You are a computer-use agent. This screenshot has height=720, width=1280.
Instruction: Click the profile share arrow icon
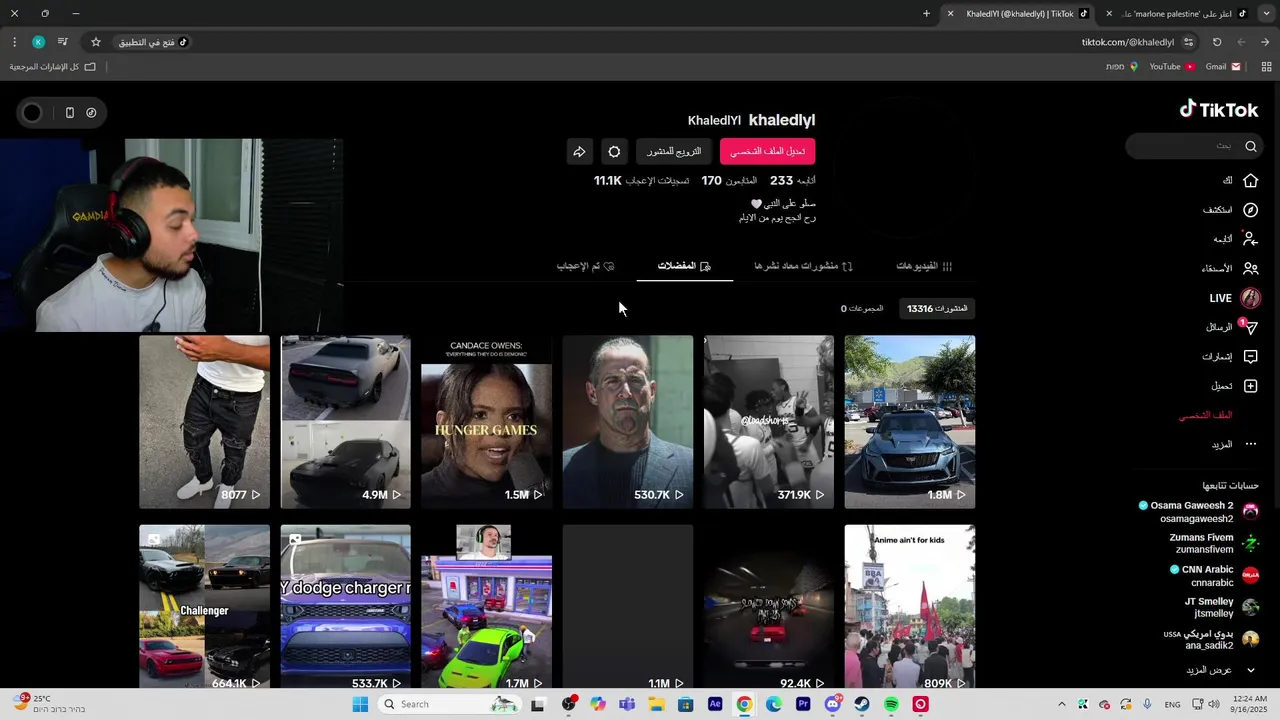point(579,152)
